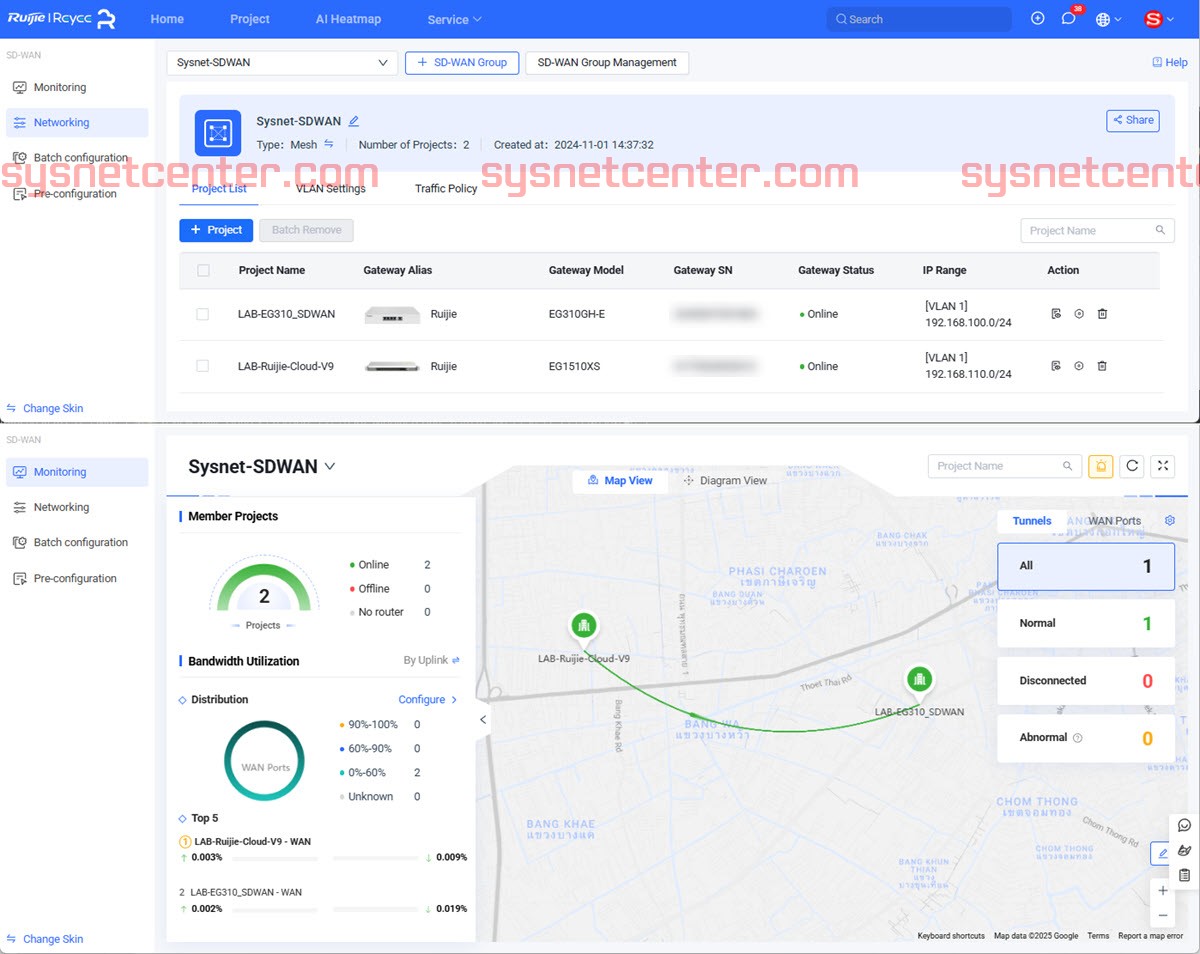
Task: Click the circle target action icon for LAB-Ruijie-Cloud-V9
Action: [1079, 366]
